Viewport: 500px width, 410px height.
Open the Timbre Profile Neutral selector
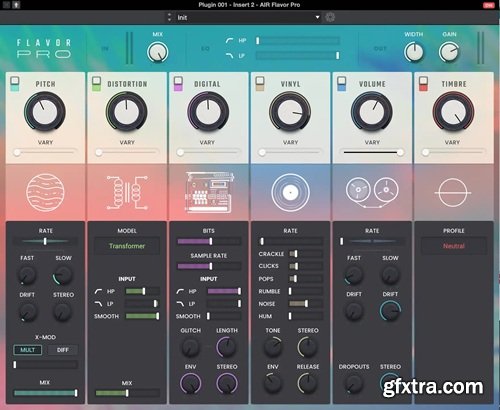point(454,246)
